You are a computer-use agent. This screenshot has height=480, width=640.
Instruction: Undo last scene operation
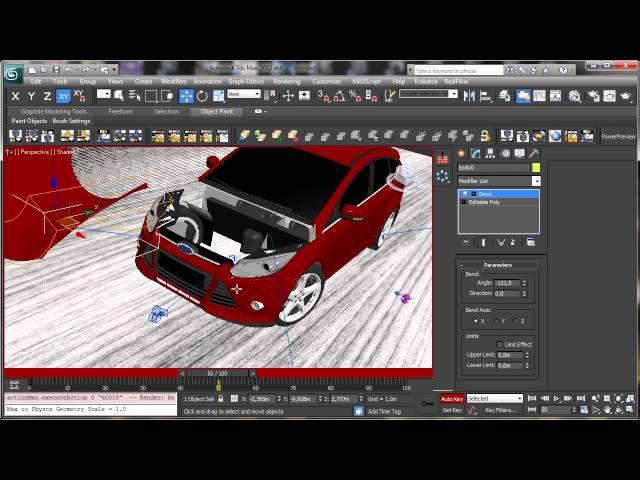pyautogui.click(x=68, y=70)
